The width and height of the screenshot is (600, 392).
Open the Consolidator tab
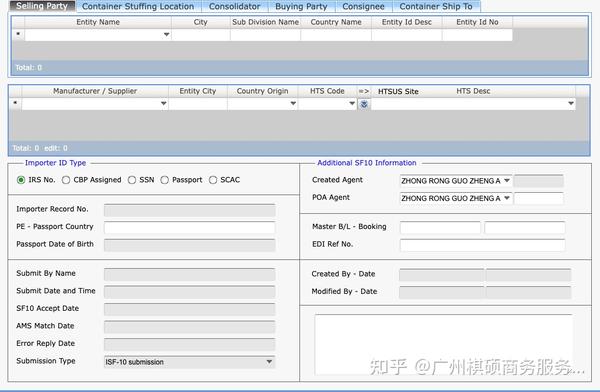pos(234,7)
